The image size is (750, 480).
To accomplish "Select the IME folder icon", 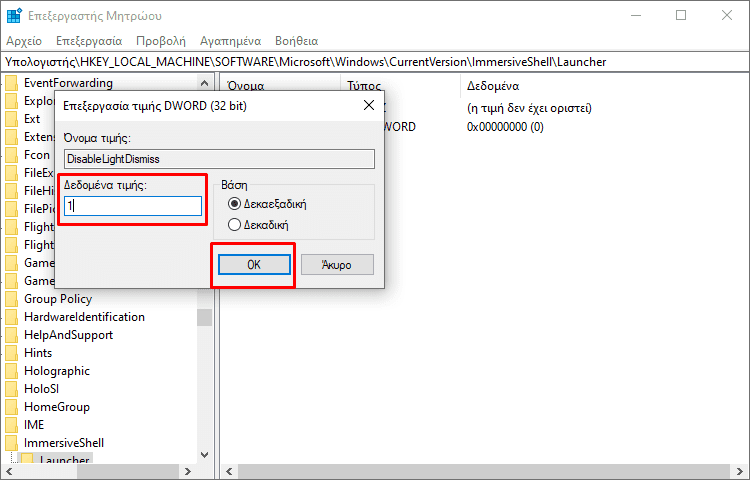I will click(11, 425).
